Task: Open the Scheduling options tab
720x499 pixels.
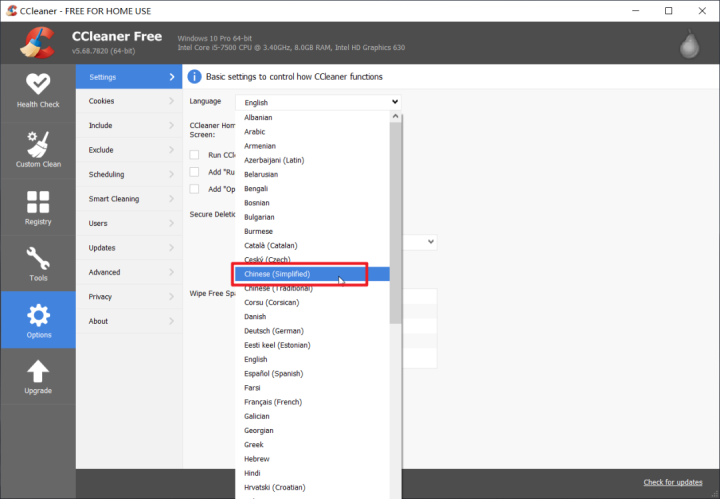Action: click(129, 174)
